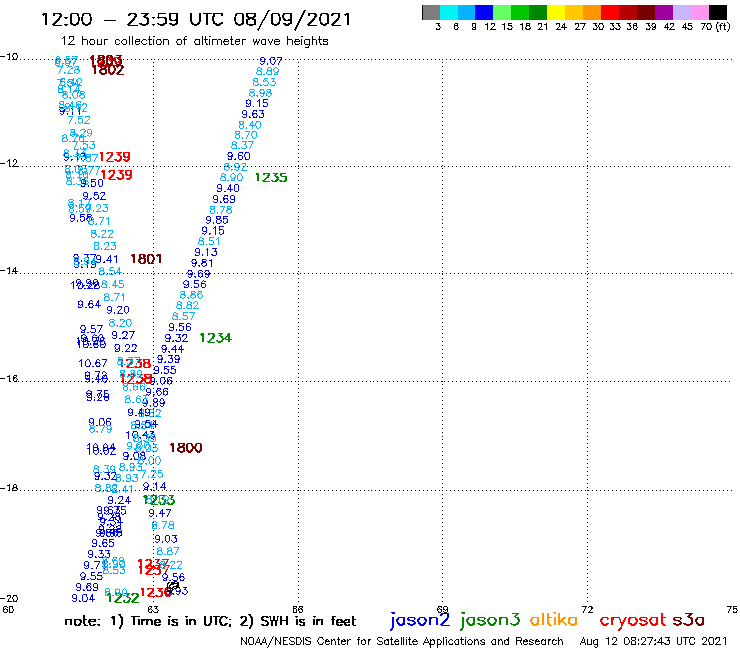Click the '9.03' wave height value
This screenshot has width=740, height=650.
pyautogui.click(x=166, y=539)
